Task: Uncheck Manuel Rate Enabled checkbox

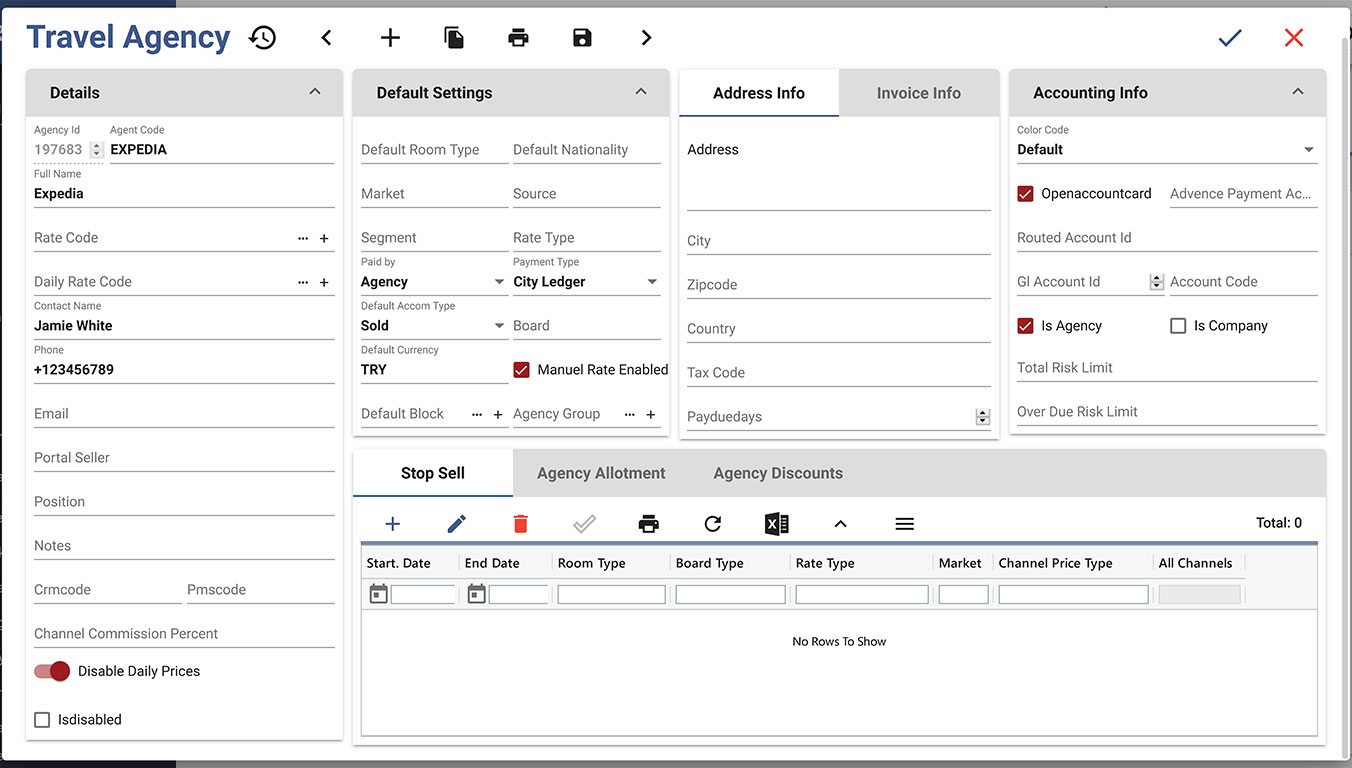Action: pyautogui.click(x=521, y=370)
